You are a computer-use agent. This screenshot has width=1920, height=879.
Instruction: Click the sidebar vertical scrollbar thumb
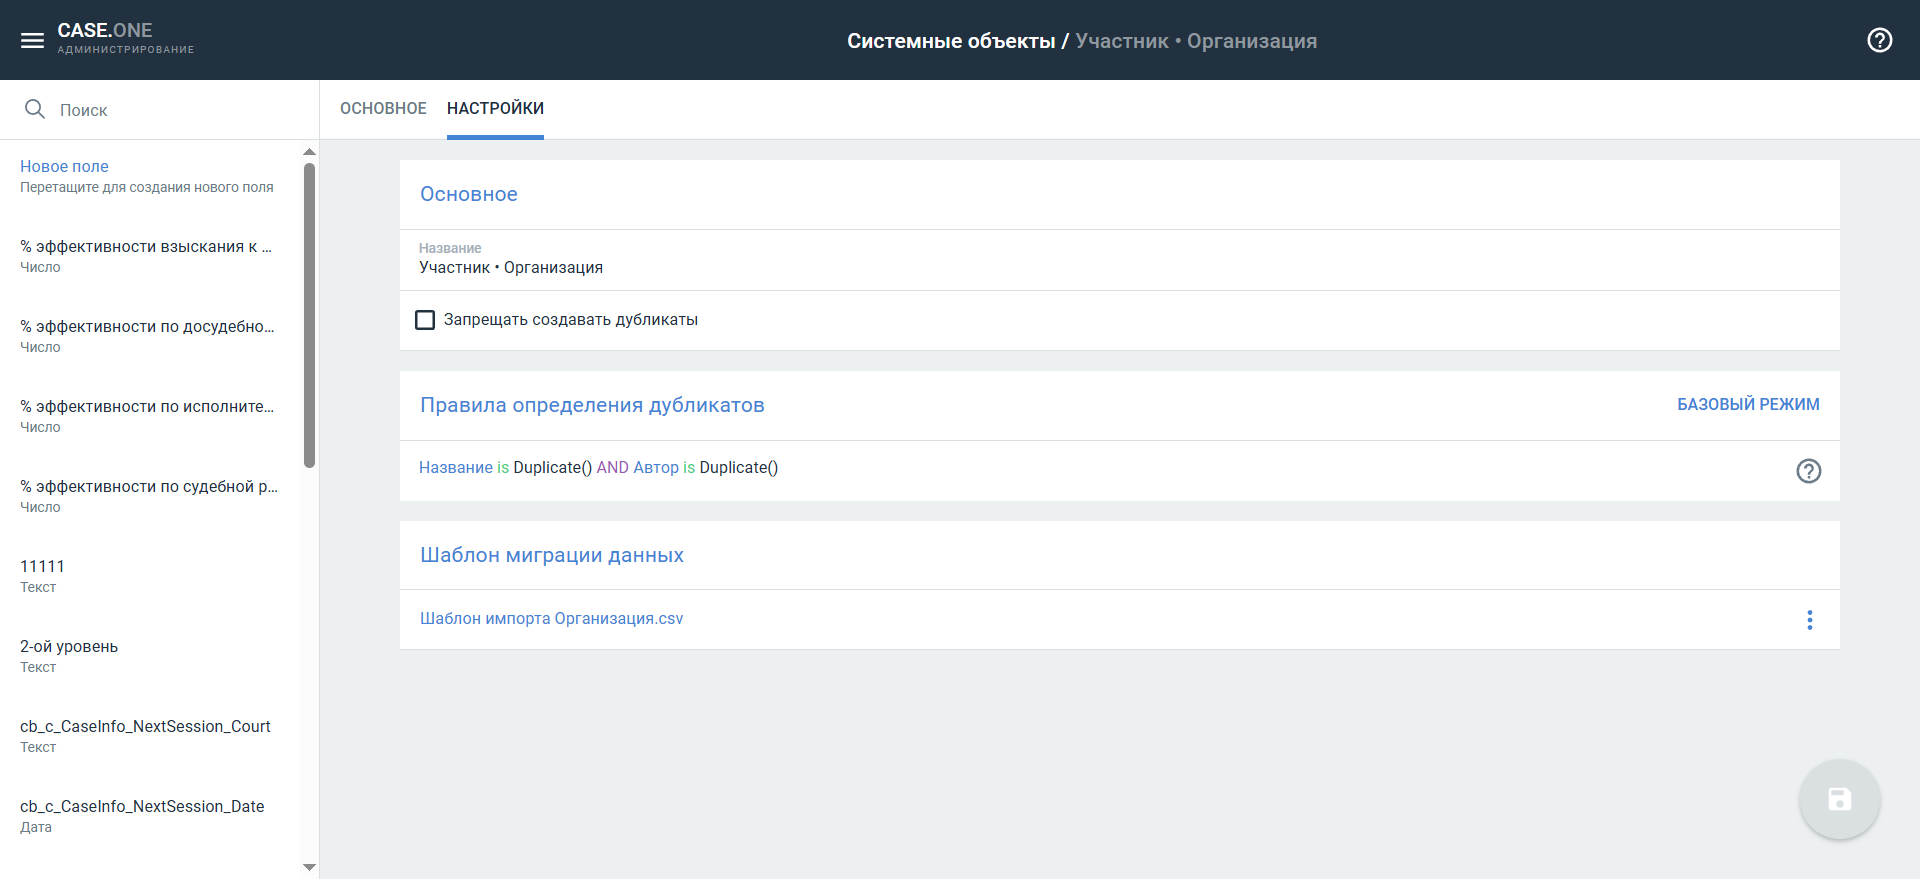pos(309,315)
